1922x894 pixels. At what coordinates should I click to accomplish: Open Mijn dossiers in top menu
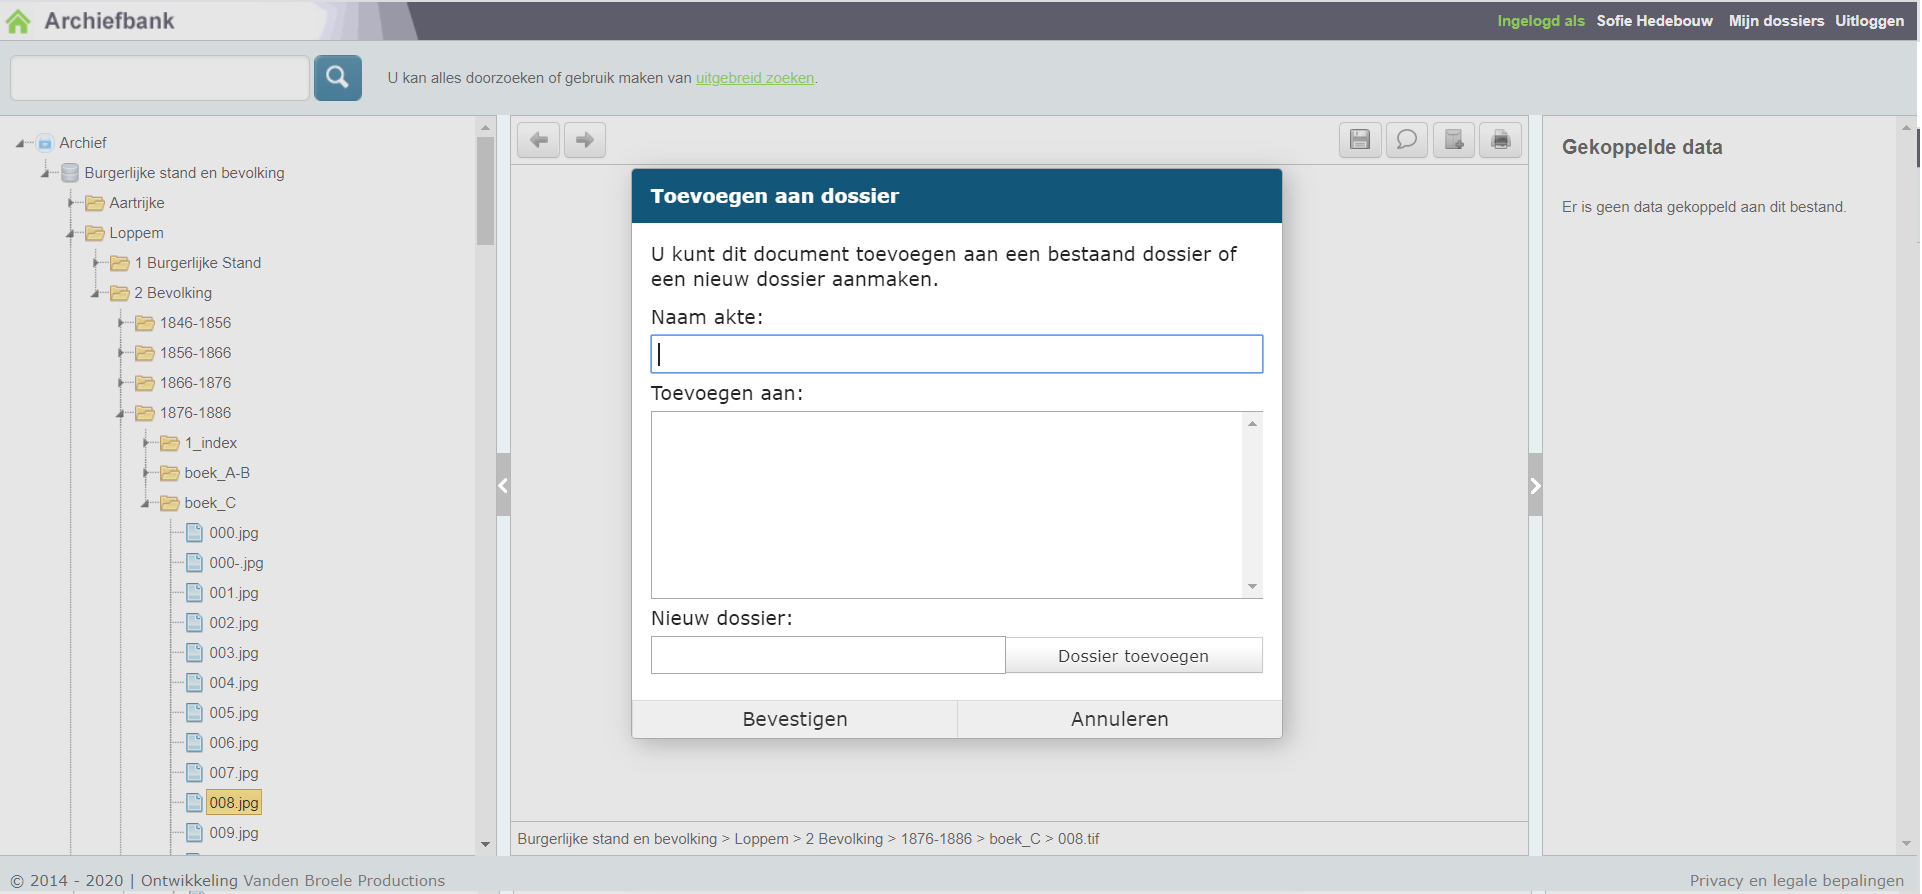[x=1776, y=21]
